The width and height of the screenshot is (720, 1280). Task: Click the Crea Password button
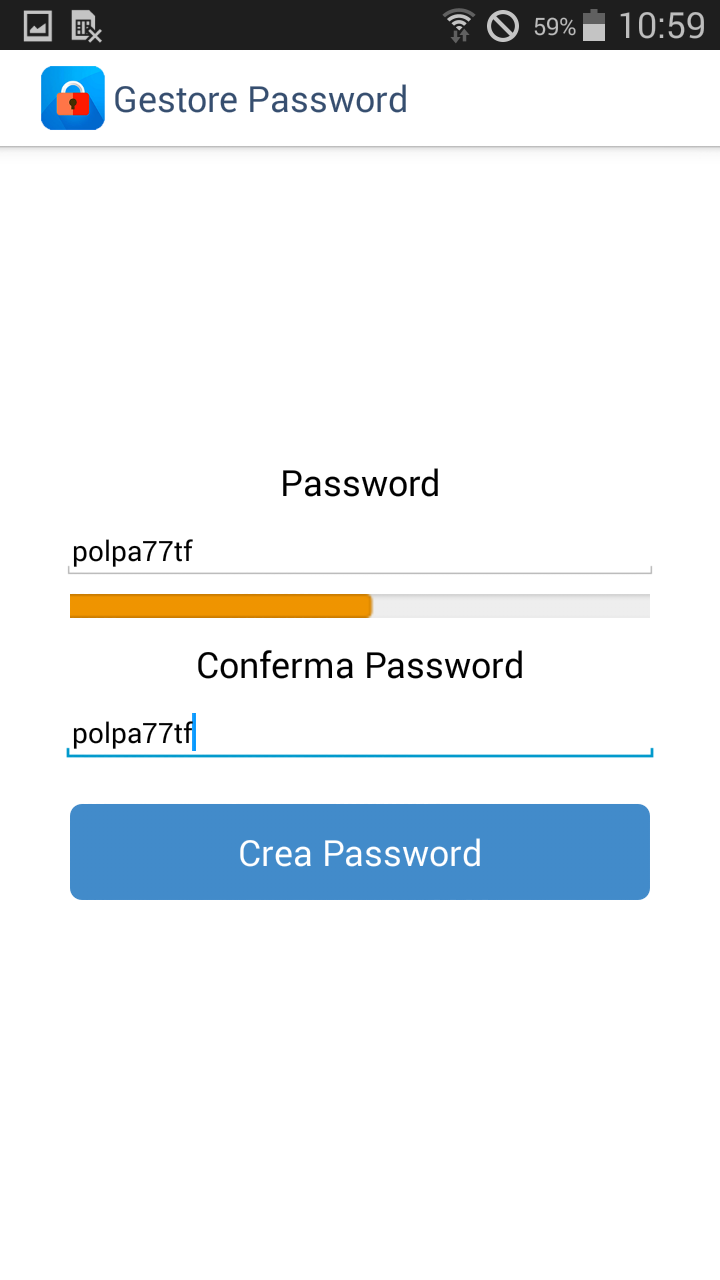360,852
